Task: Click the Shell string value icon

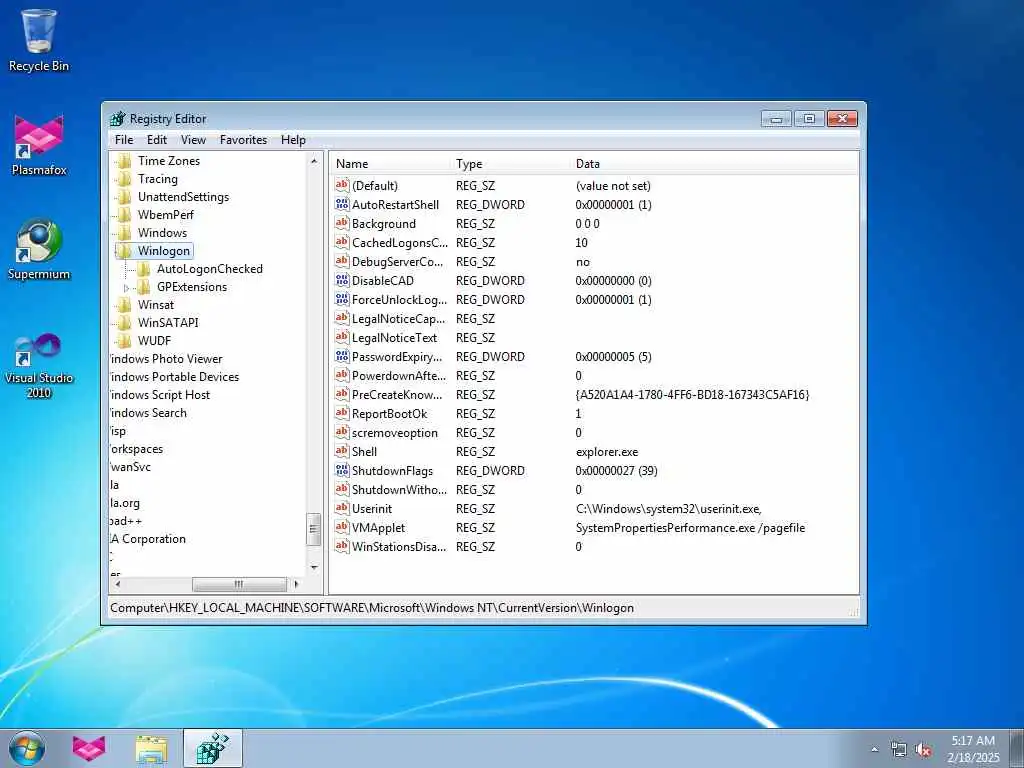Action: pyautogui.click(x=342, y=451)
